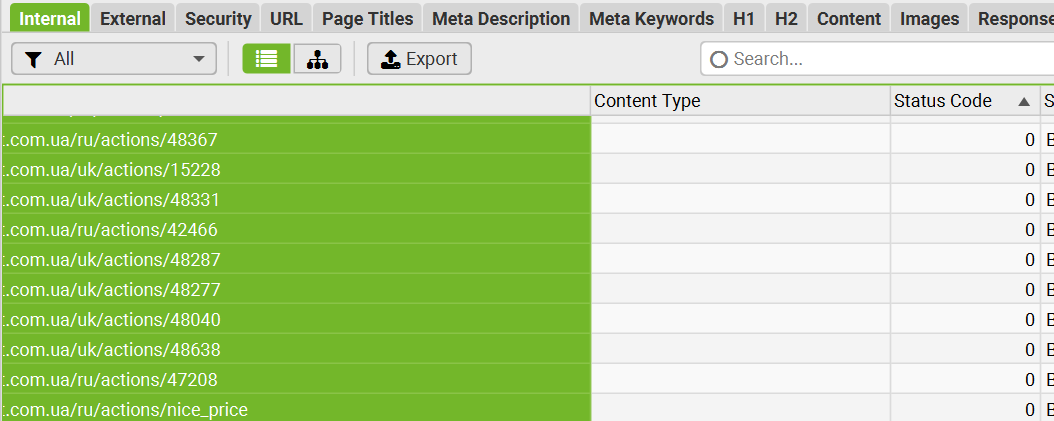Open the All filter dropdown
The height and width of the screenshot is (421, 1054).
pyautogui.click(x=114, y=59)
